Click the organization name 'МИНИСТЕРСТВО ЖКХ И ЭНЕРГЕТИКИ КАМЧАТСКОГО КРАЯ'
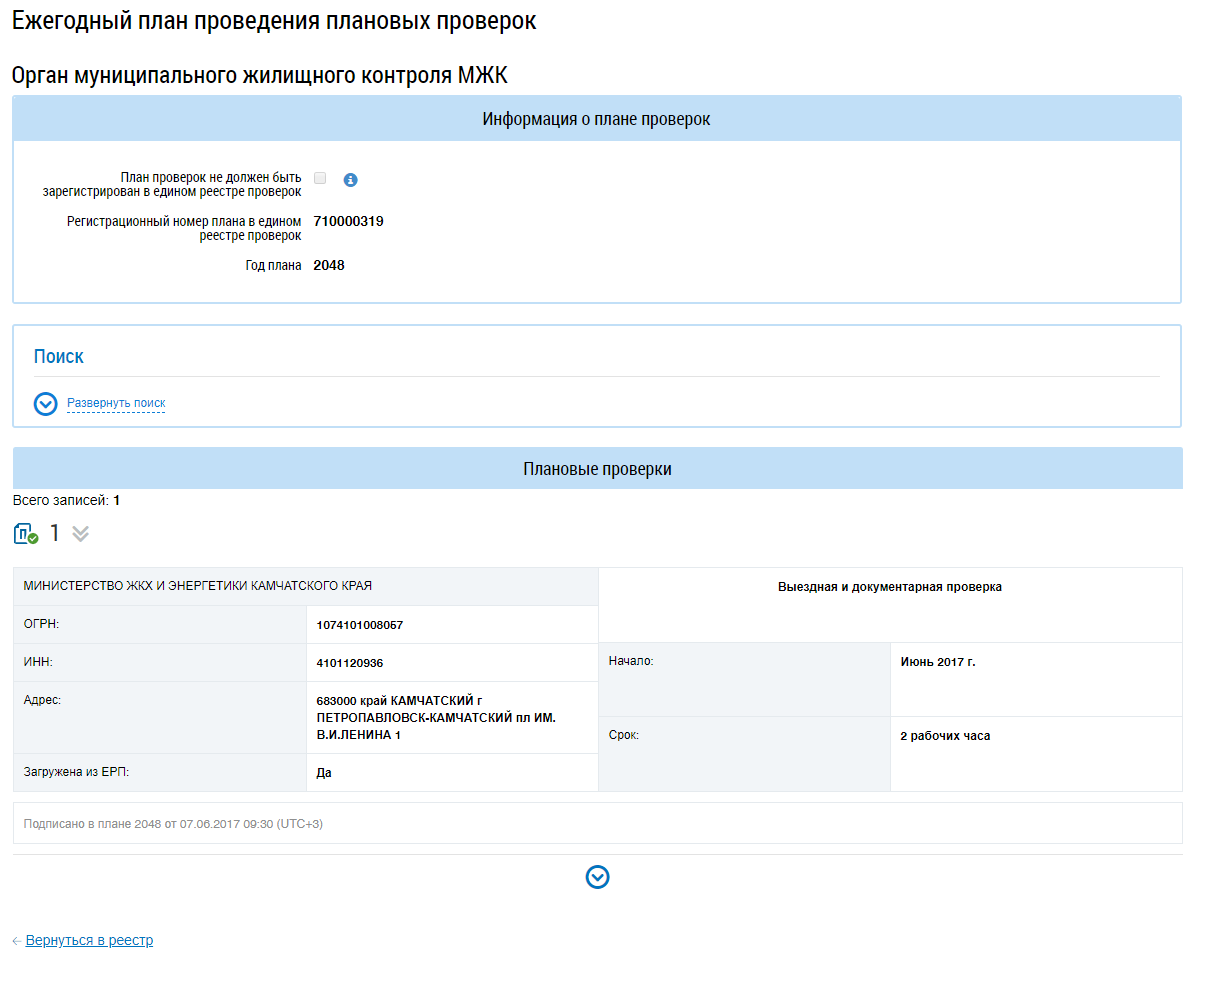 tap(198, 586)
